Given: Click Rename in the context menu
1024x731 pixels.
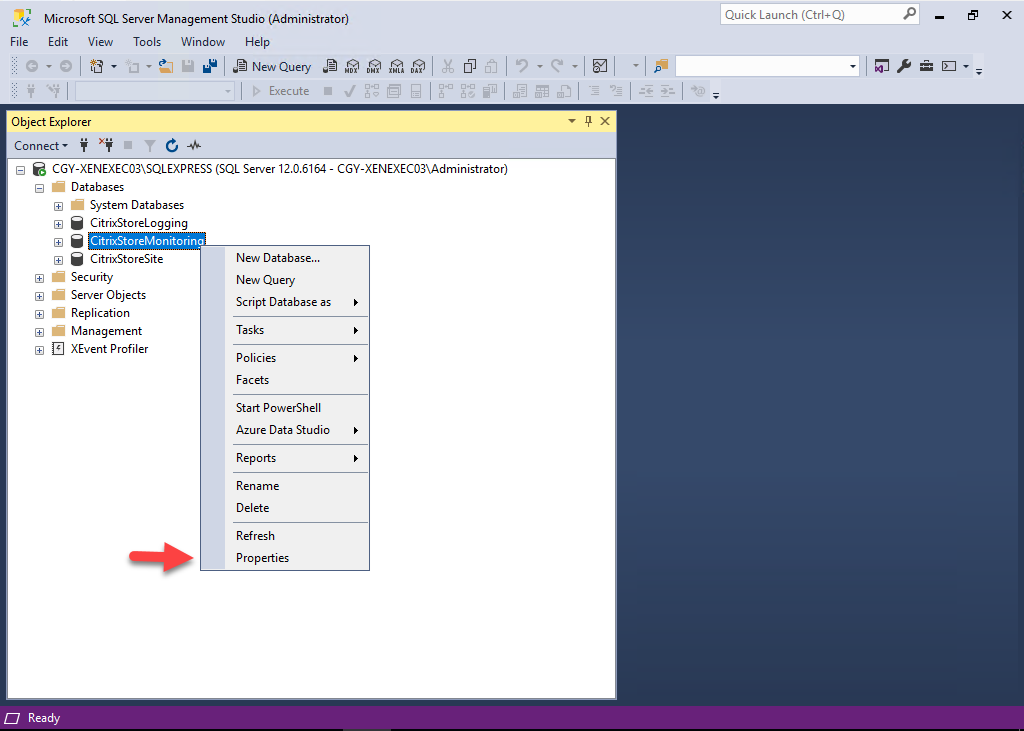Looking at the screenshot, I should tap(285, 486).
